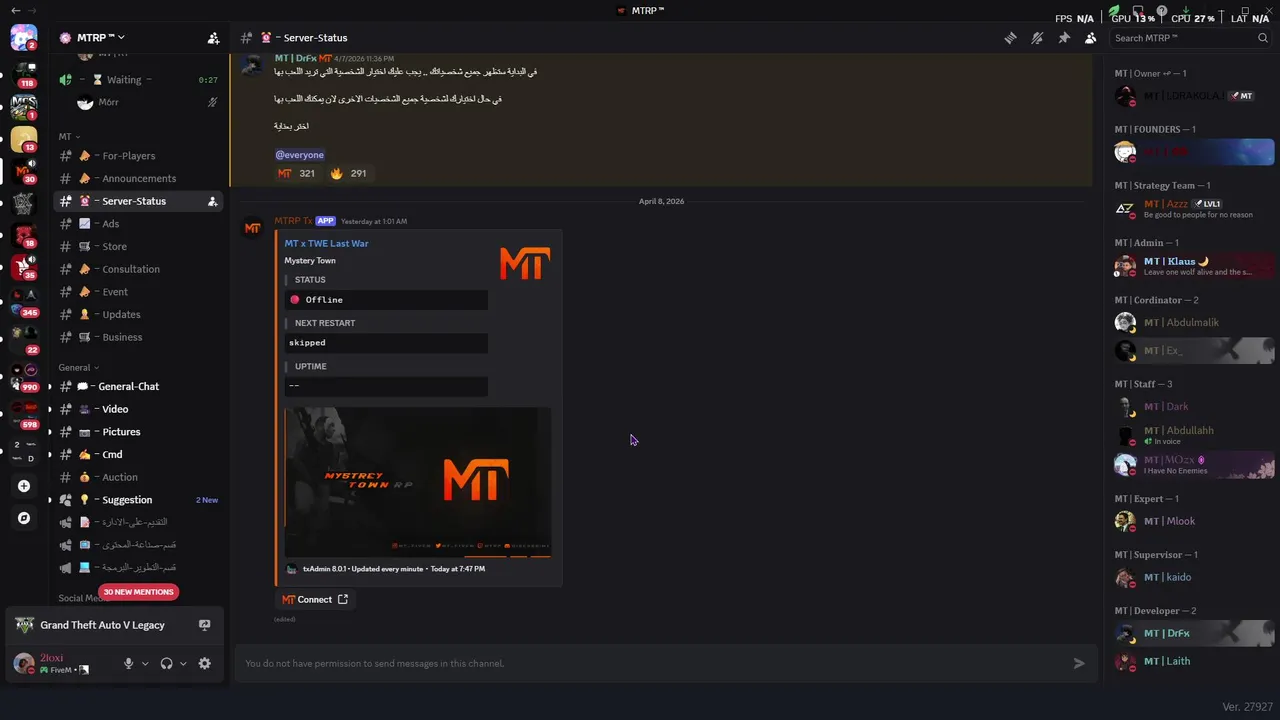Open the Video channel

[138, 409]
